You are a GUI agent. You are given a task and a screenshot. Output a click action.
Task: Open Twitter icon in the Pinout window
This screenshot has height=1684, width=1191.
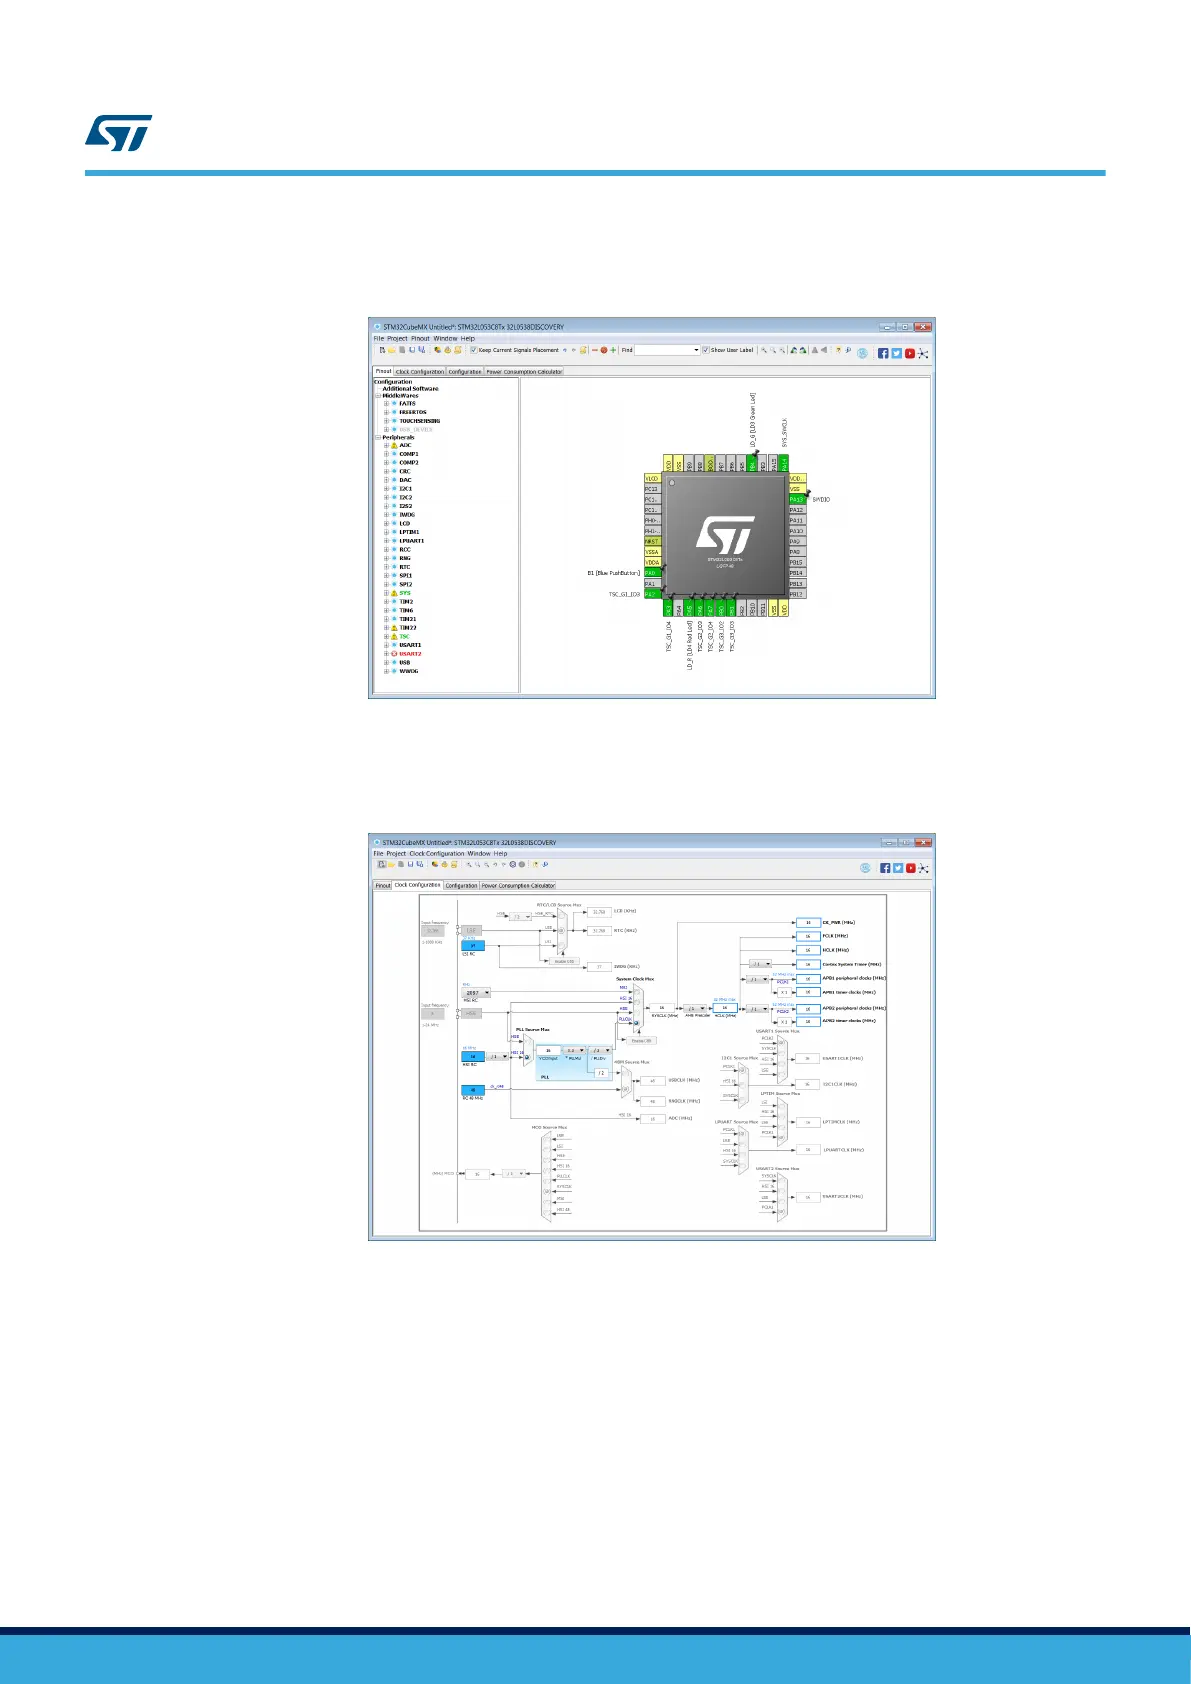[x=897, y=352]
